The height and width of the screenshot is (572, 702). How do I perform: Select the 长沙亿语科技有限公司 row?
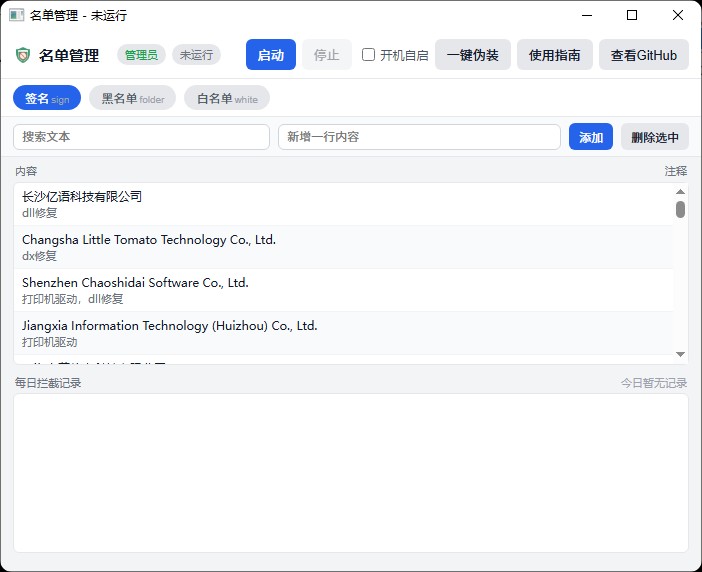click(x=343, y=204)
